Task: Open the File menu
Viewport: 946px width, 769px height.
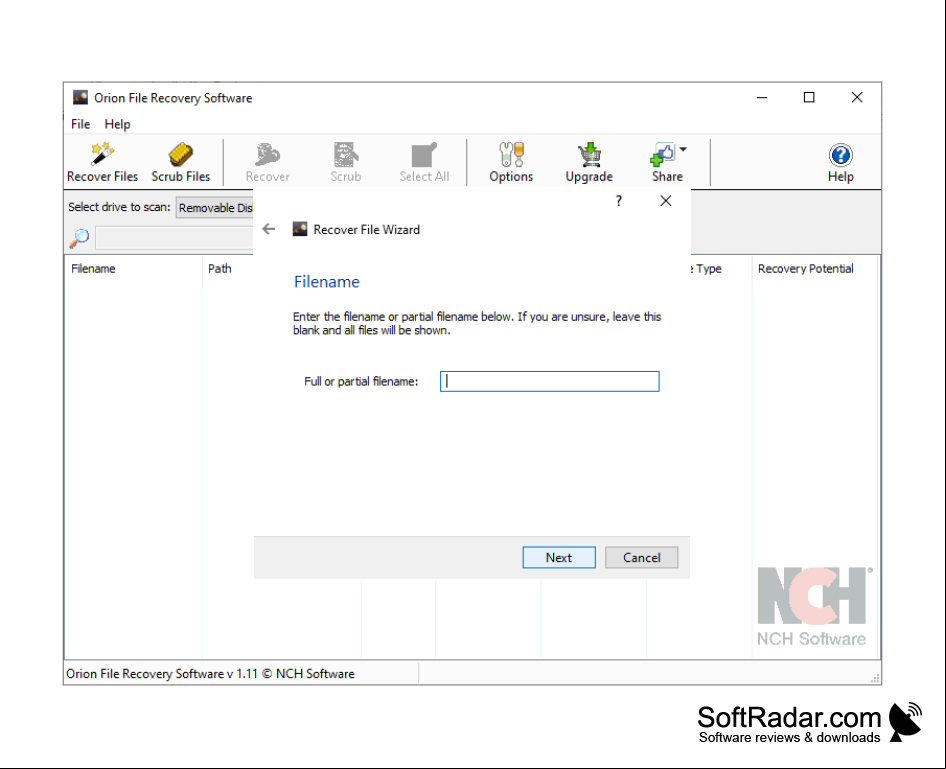Action: 80,124
